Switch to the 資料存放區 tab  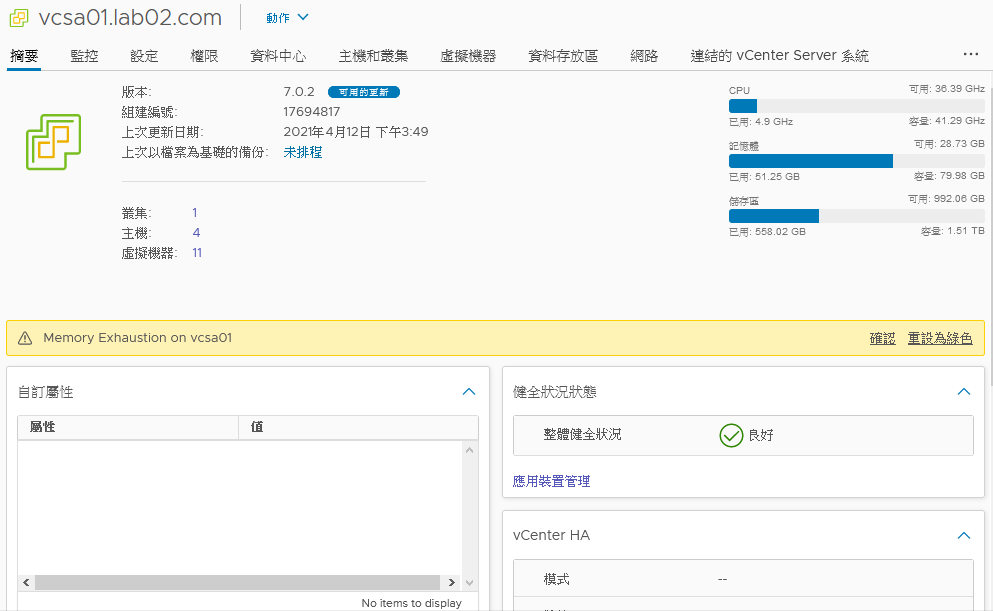[563, 56]
